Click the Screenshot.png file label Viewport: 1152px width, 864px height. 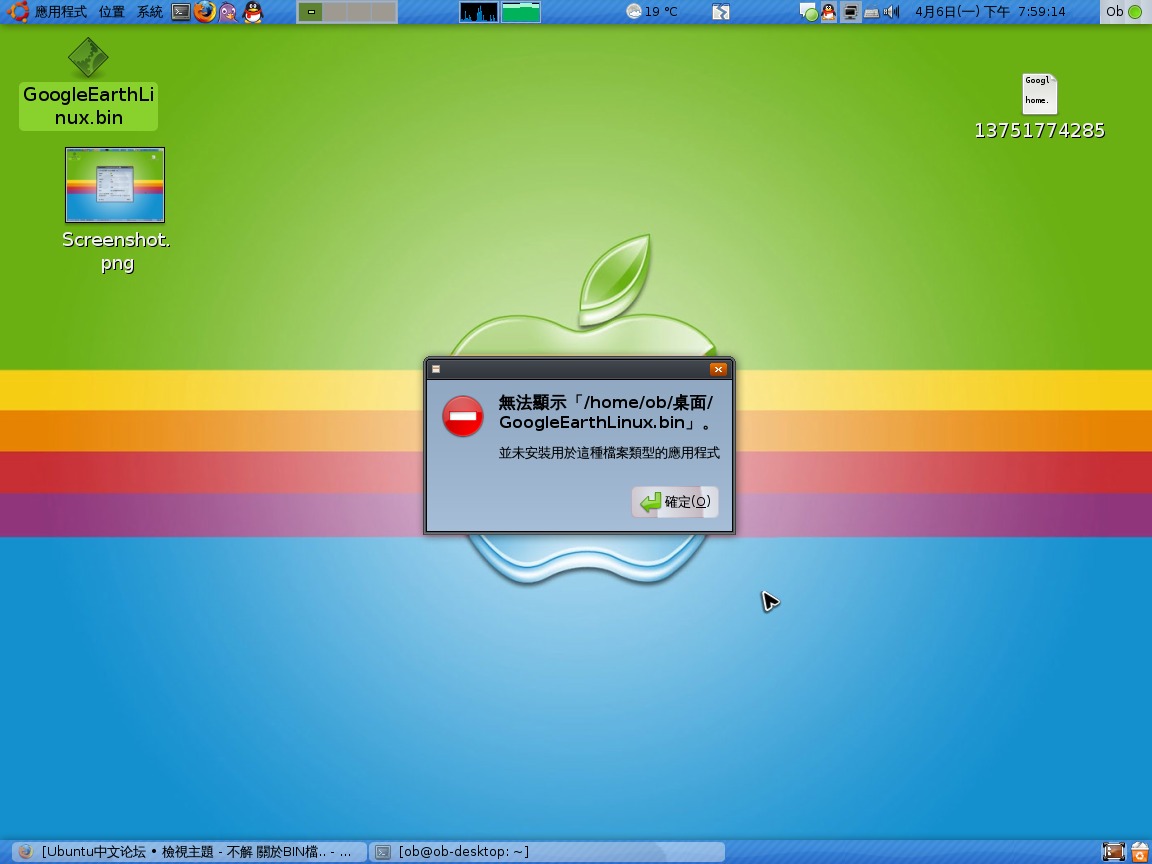point(116,251)
